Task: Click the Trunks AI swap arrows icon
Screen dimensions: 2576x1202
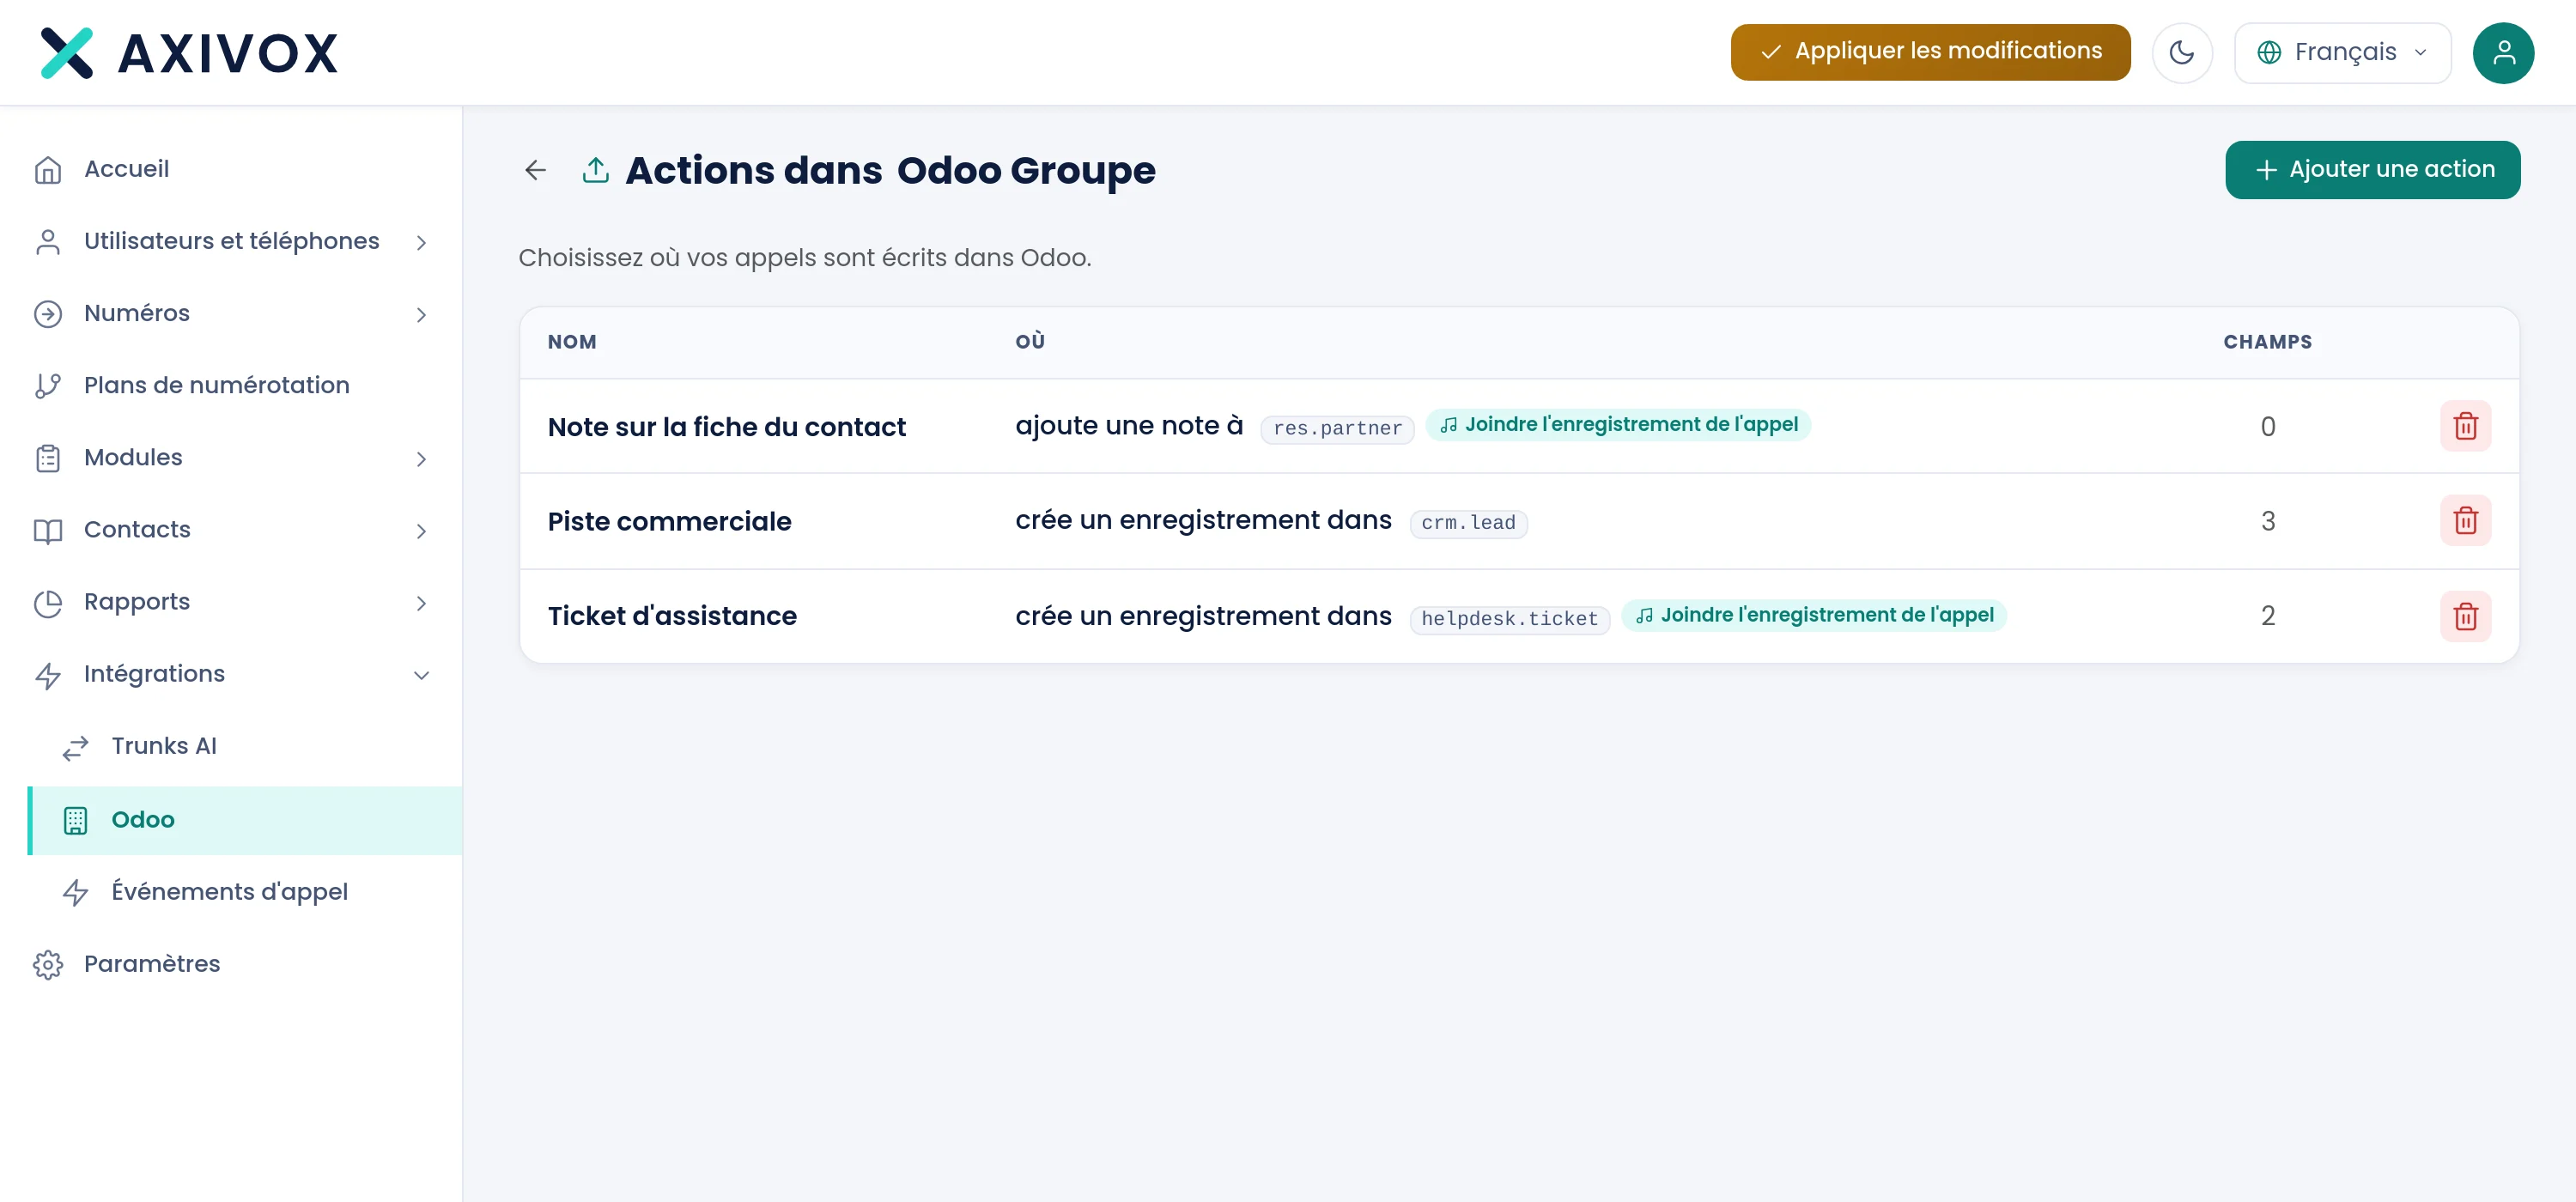Action: coord(76,747)
